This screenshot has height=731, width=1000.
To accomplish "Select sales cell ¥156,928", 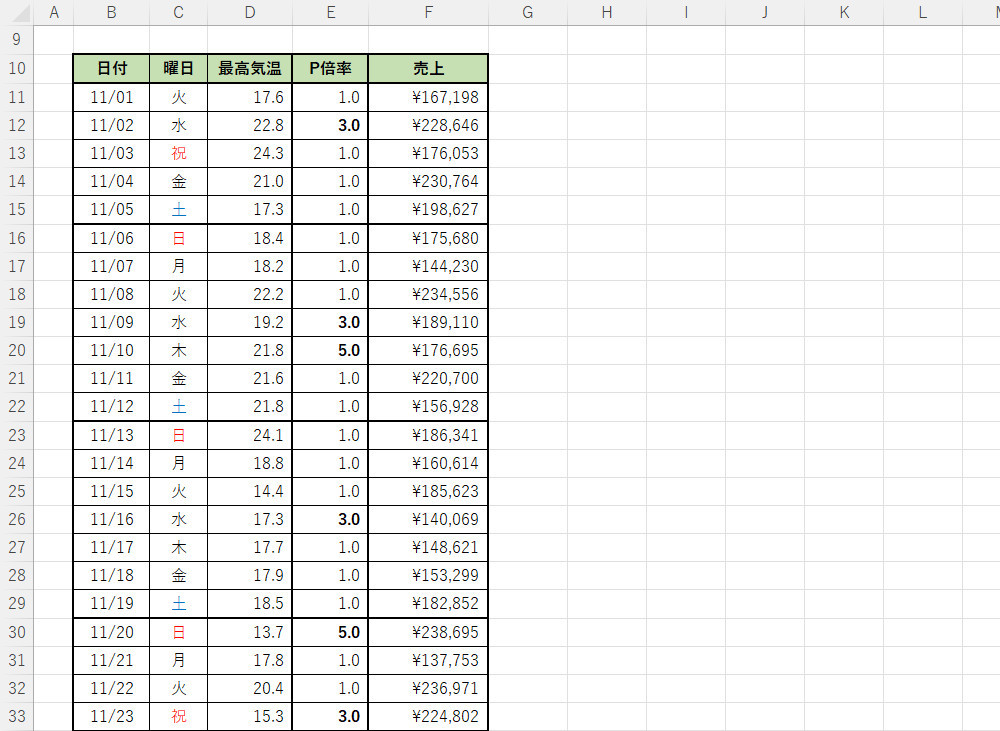I will [429, 406].
